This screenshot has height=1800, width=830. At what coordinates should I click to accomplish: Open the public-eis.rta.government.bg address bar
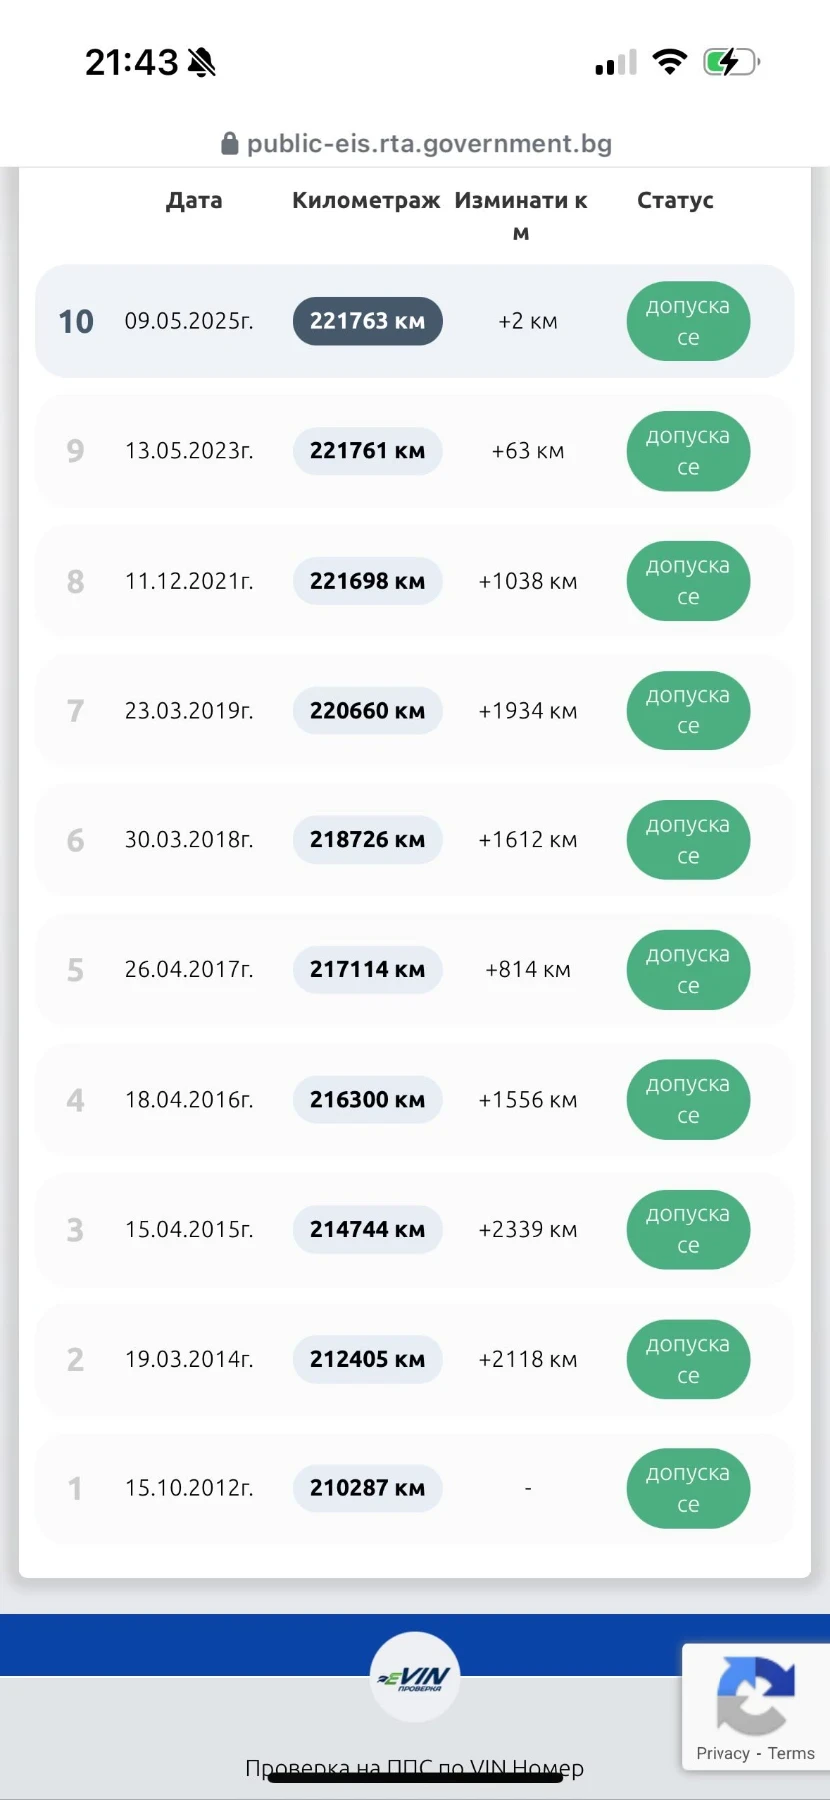point(416,144)
